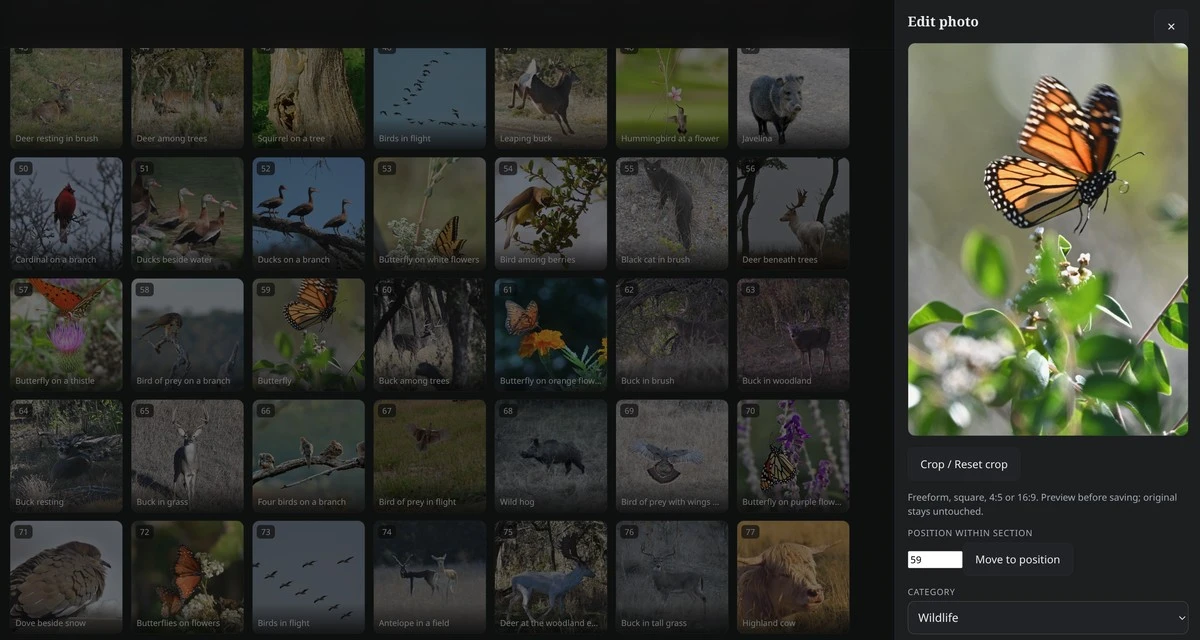1200x640 pixels.
Task: Open photo 76 Buck in tall grass
Action: coord(672,577)
